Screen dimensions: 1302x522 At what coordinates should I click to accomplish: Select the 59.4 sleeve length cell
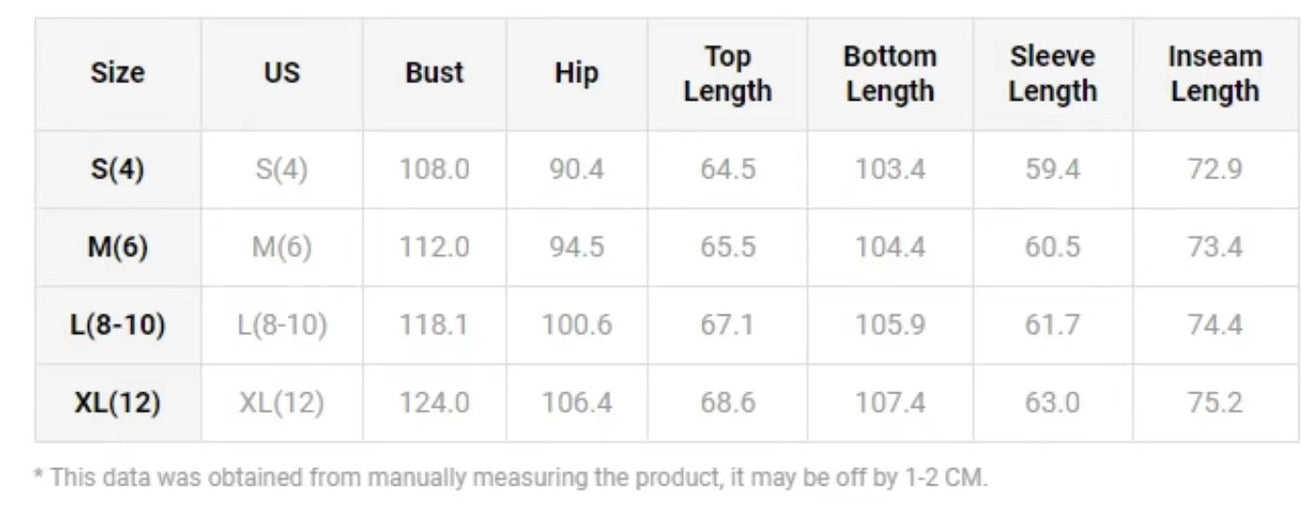pos(1052,169)
